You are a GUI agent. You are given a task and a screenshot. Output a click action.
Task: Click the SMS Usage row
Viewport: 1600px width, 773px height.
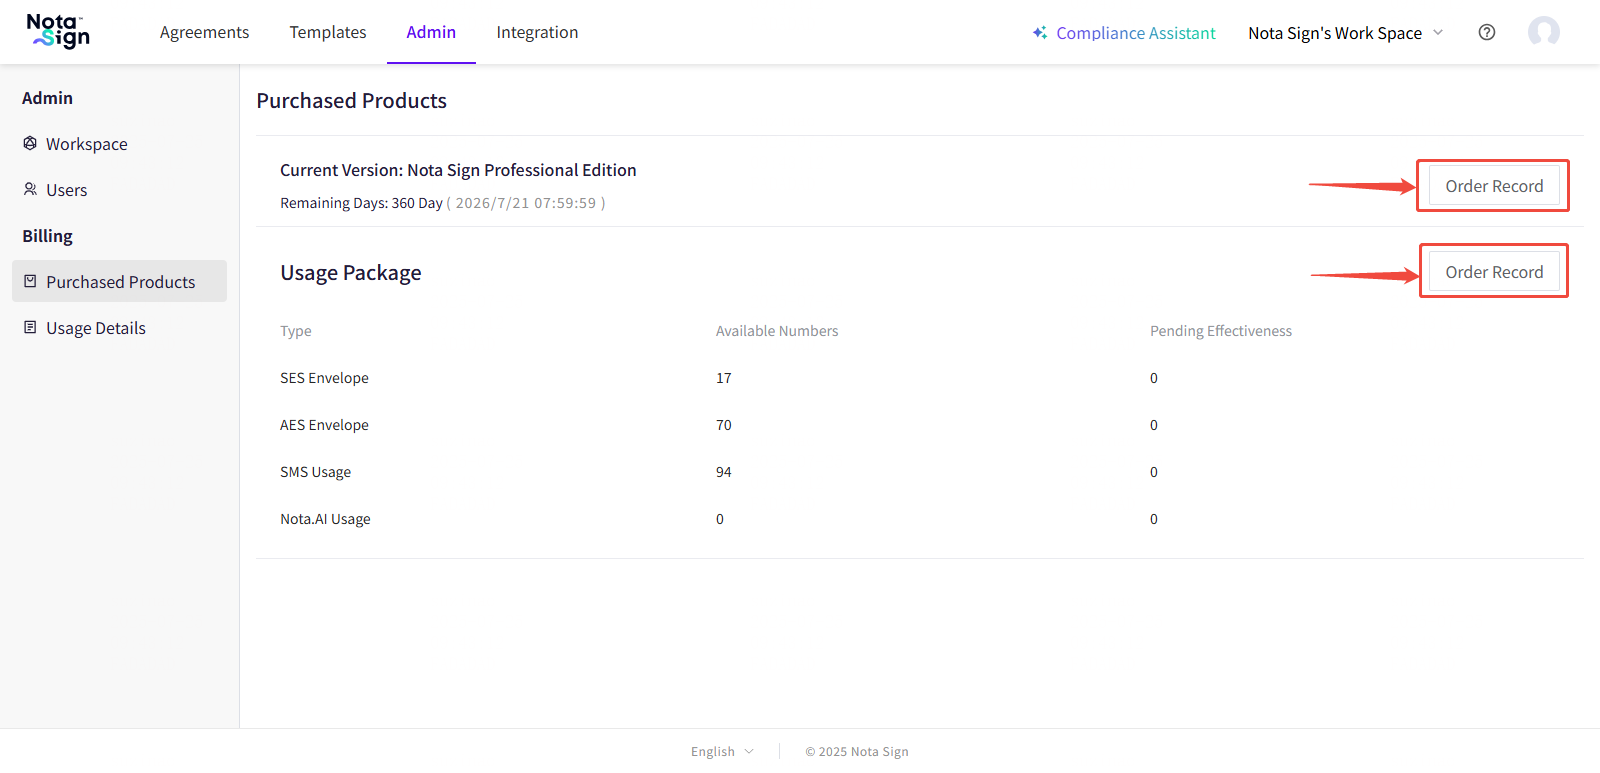click(x=315, y=472)
